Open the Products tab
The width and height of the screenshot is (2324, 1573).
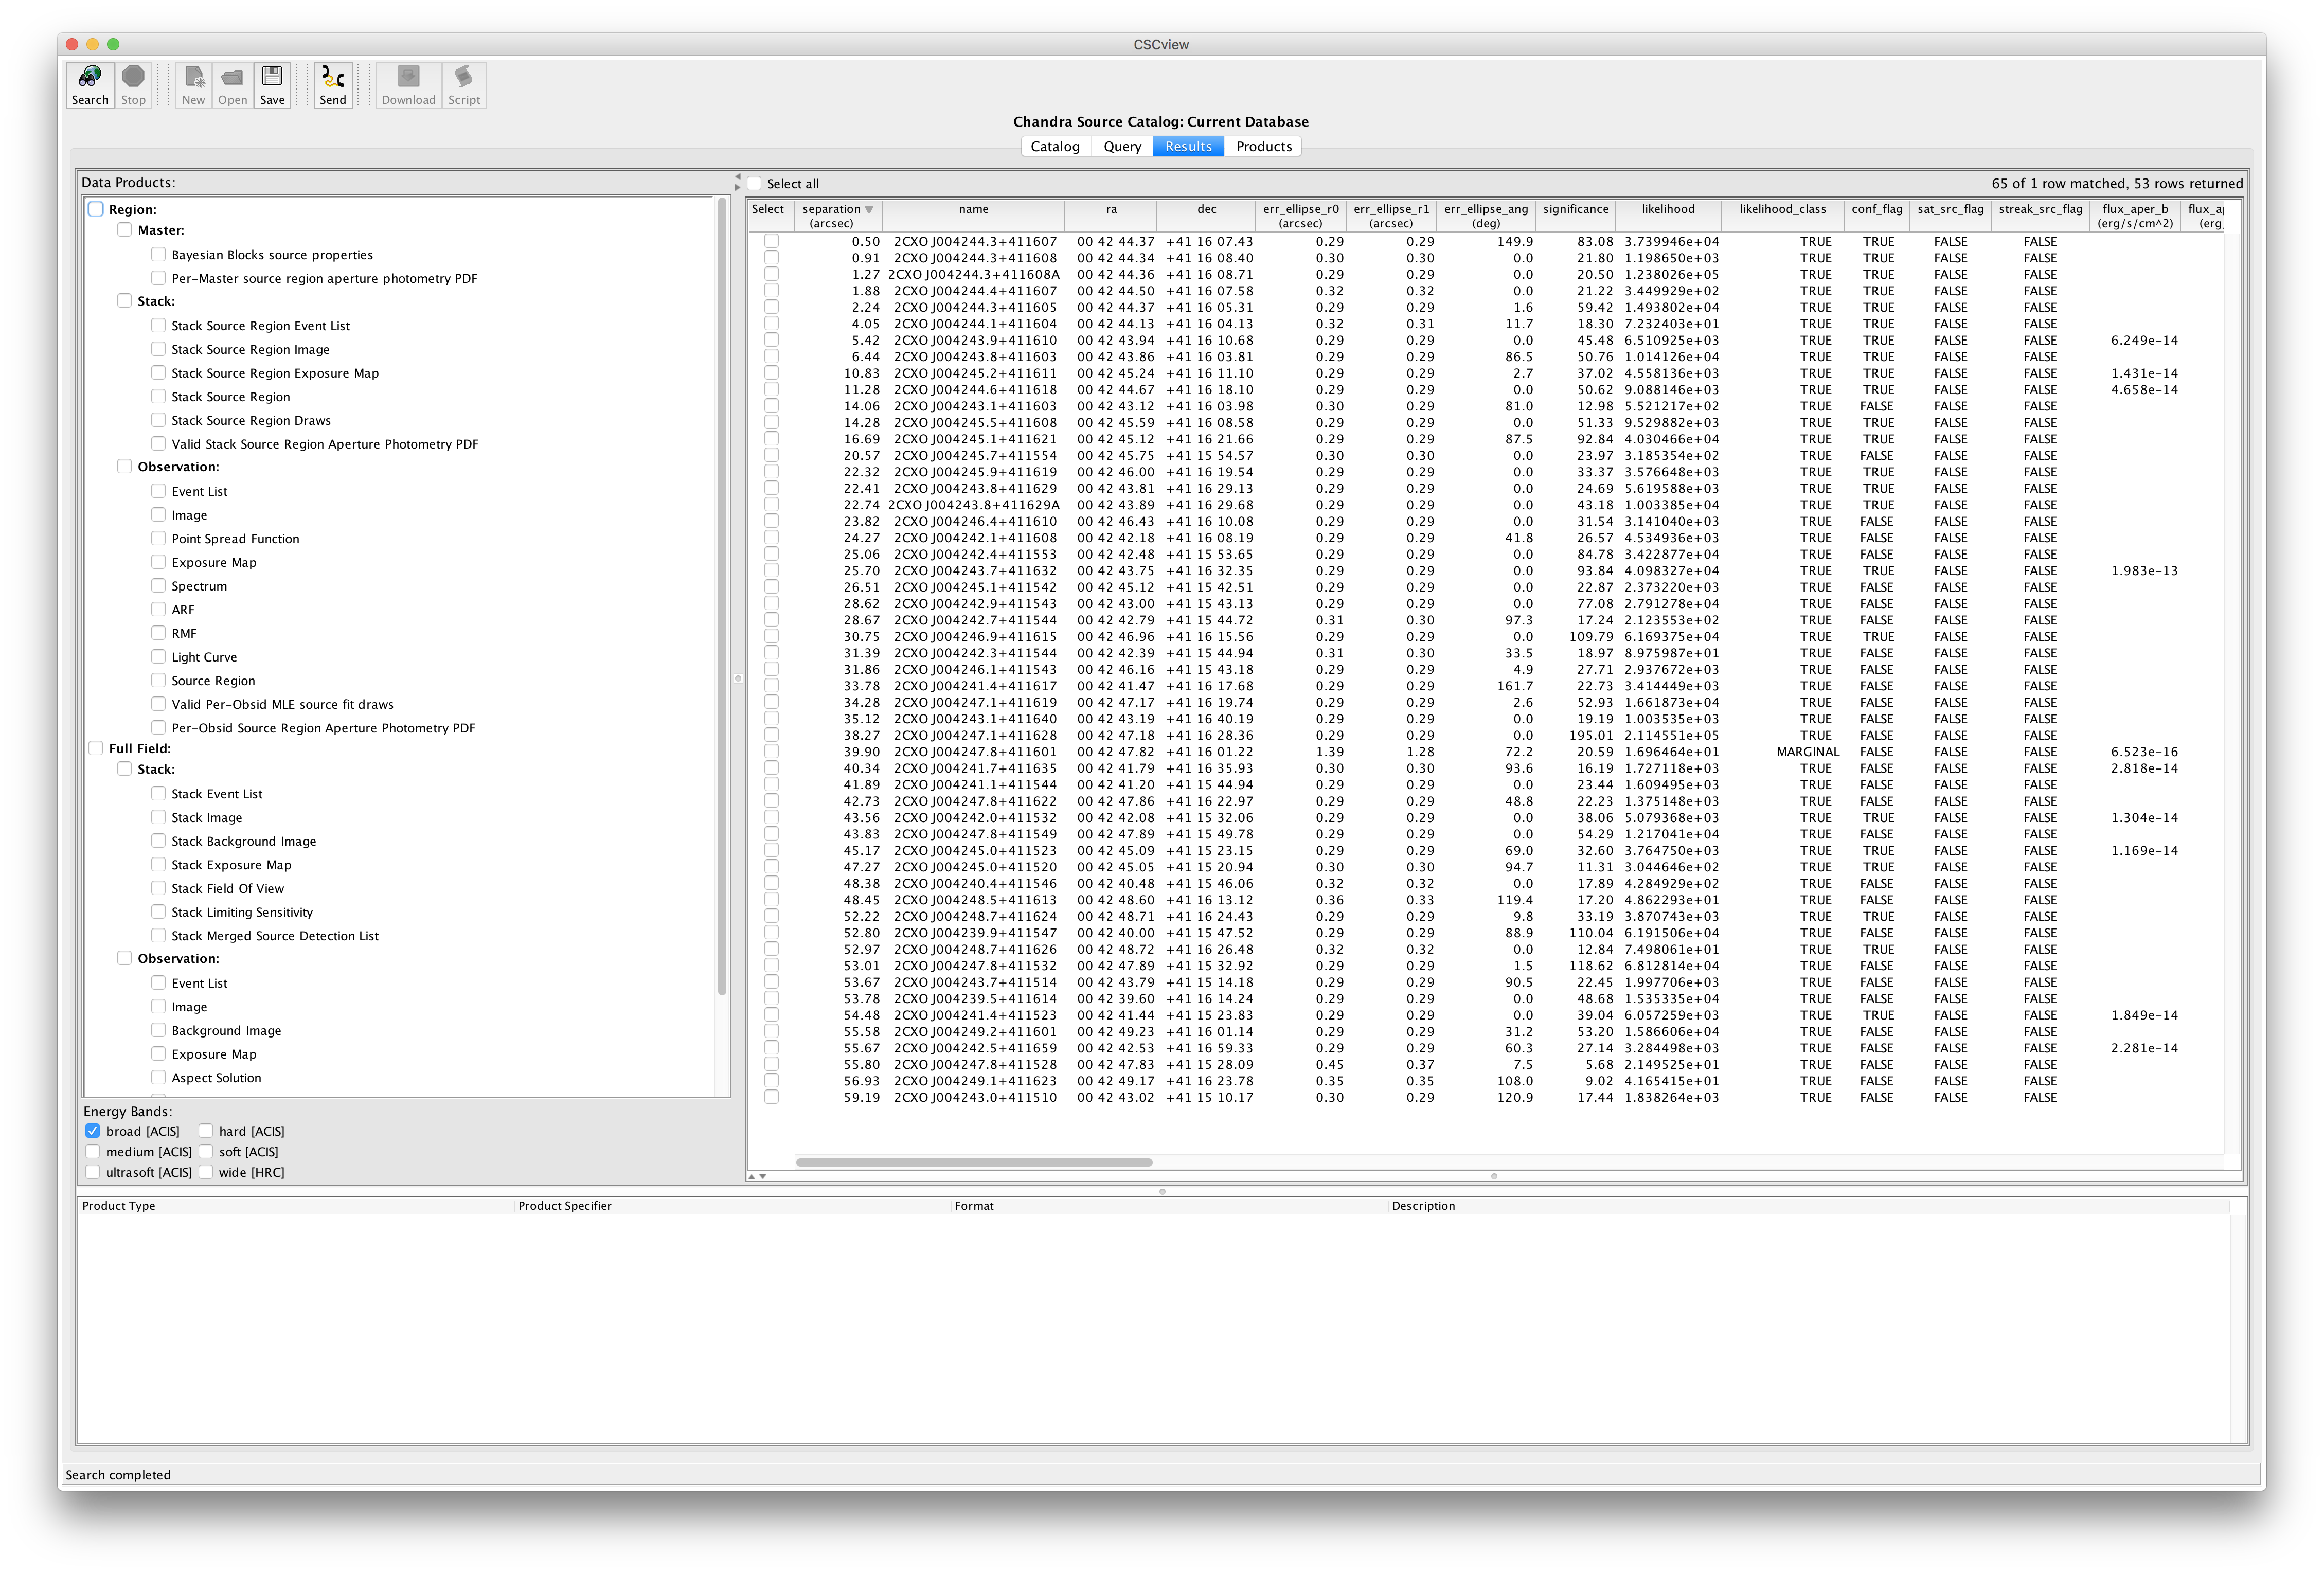click(x=1263, y=146)
